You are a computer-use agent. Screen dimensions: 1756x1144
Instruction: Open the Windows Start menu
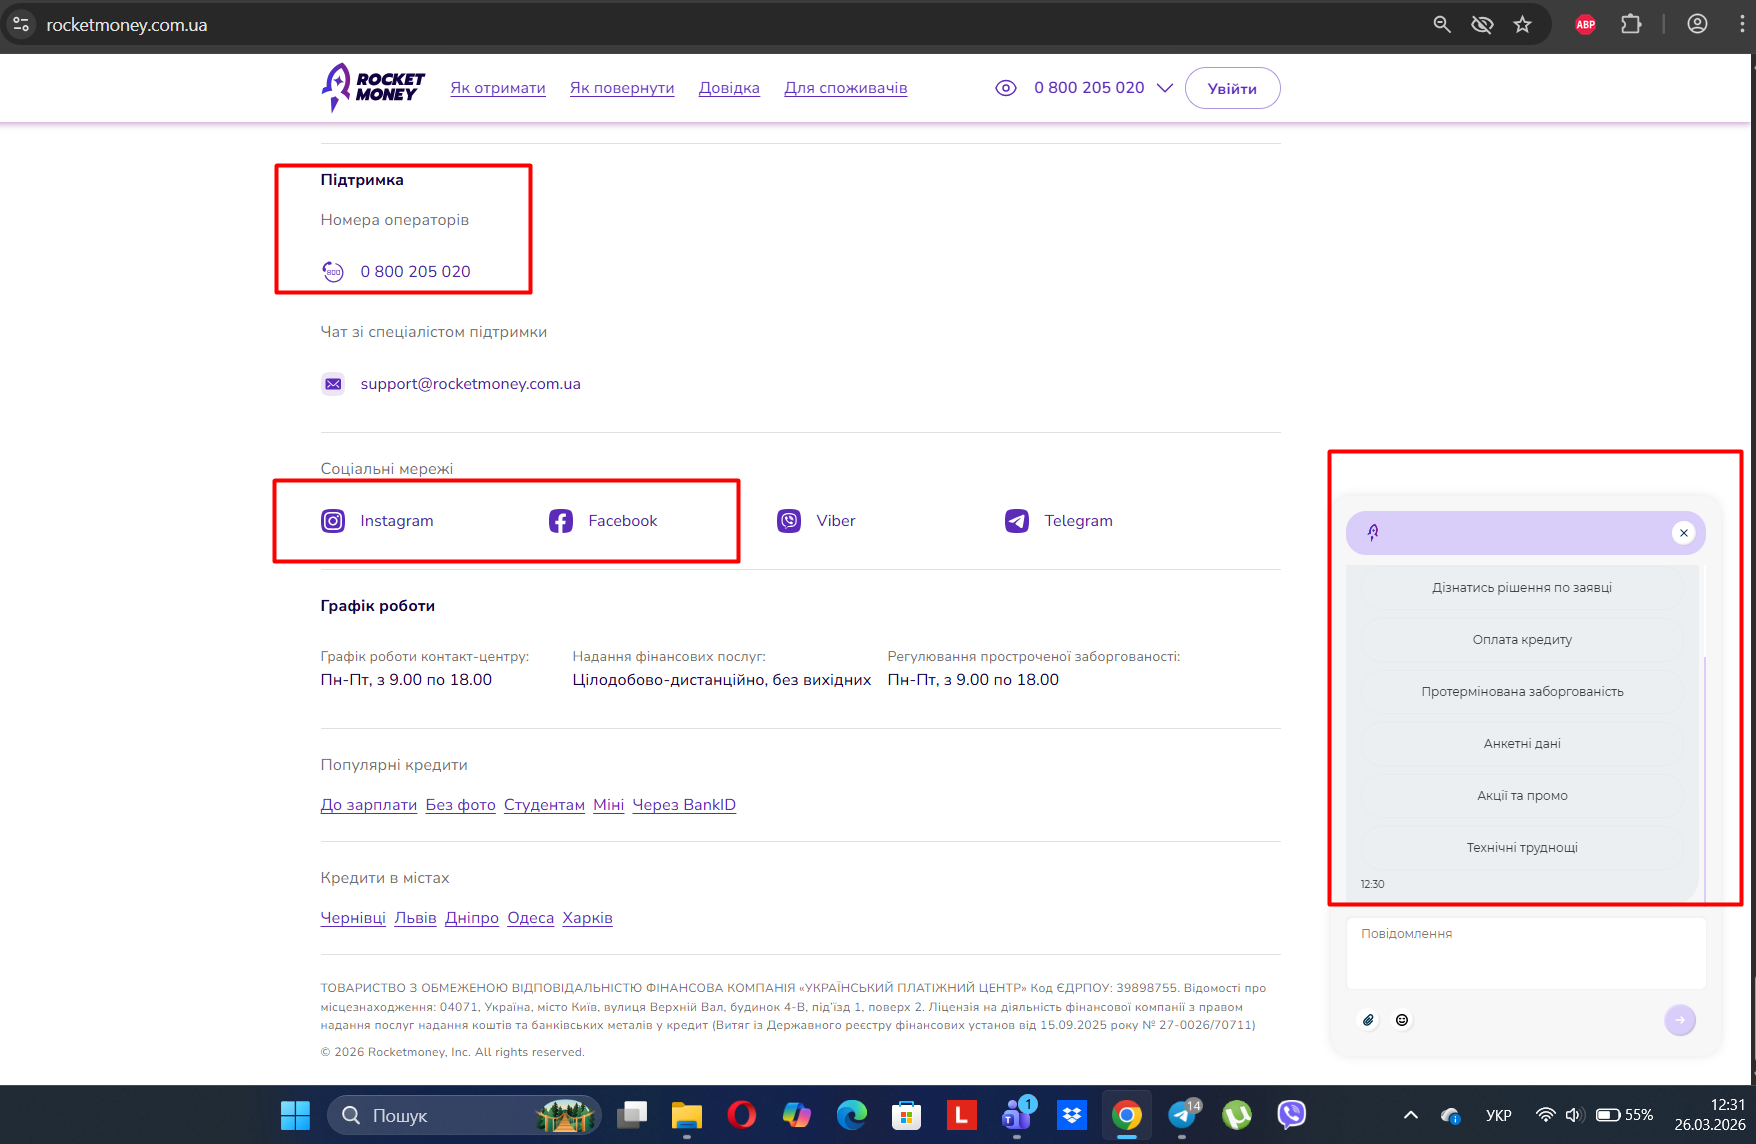(295, 1115)
